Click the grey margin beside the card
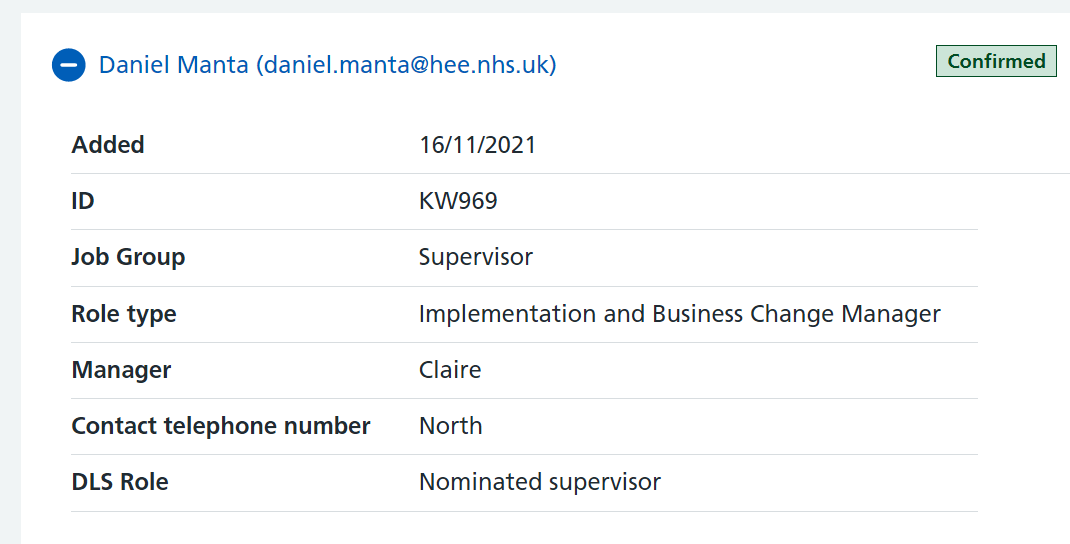1070x544 pixels. [10, 273]
